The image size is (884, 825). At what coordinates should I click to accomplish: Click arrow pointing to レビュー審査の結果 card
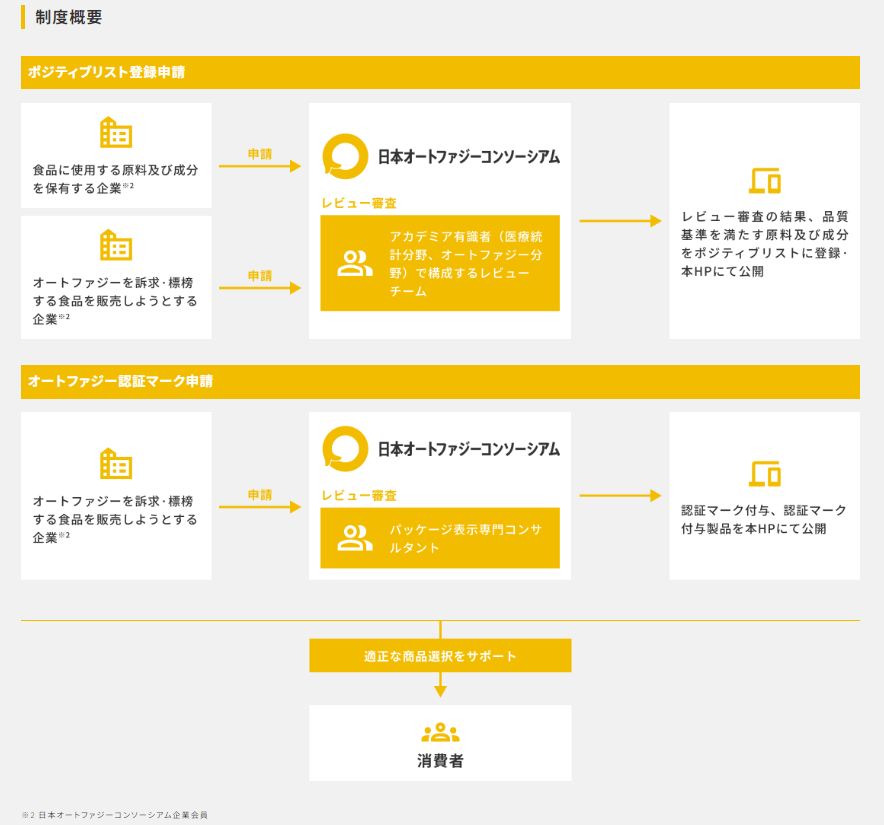point(620,221)
